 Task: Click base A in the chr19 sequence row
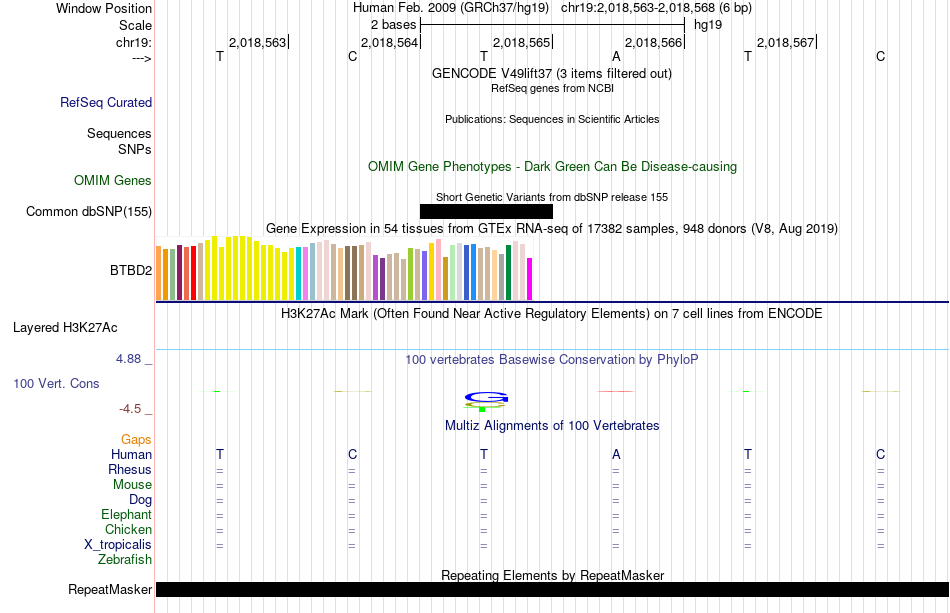pos(616,56)
